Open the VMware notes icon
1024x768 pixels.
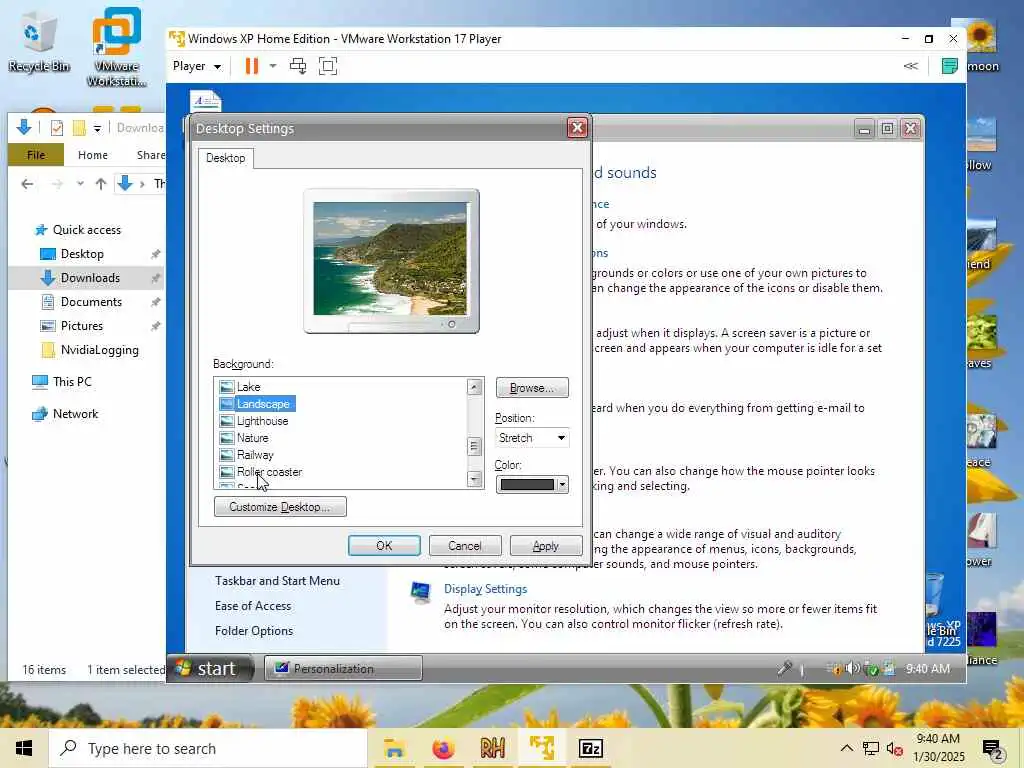[950, 66]
